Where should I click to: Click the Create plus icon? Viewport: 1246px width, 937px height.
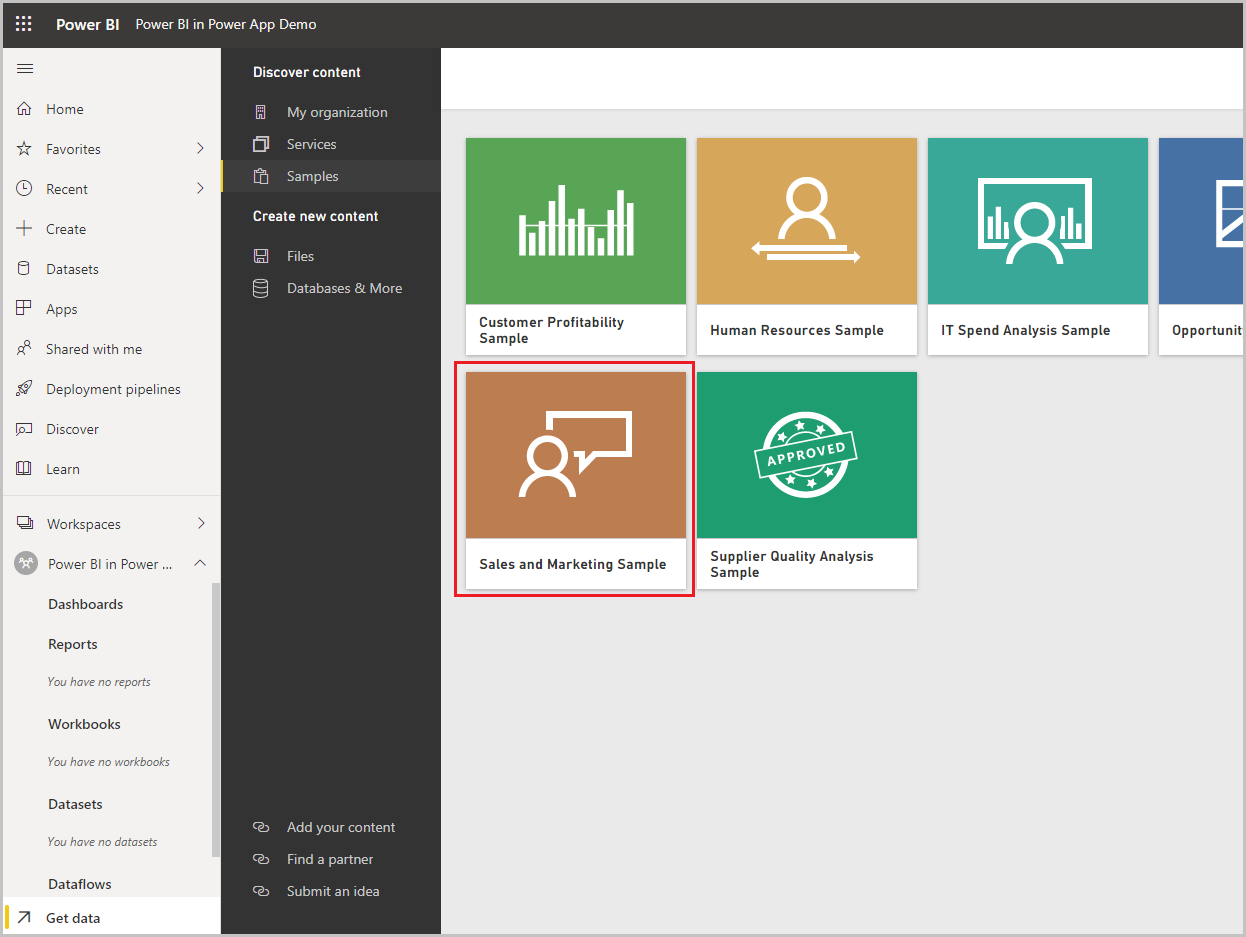coord(25,229)
